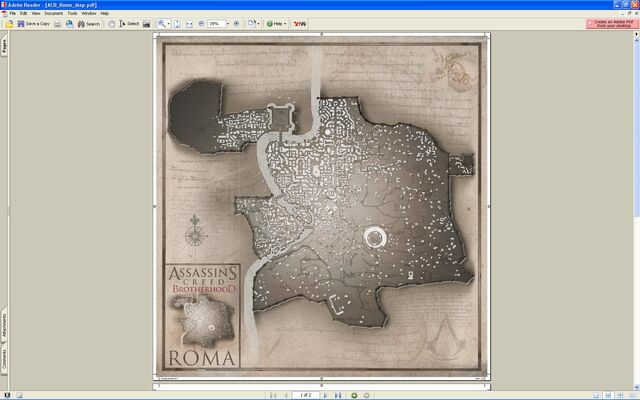This screenshot has height=400, width=640.
Task: Open the Help dropdown arrow
Action: [x=285, y=24]
